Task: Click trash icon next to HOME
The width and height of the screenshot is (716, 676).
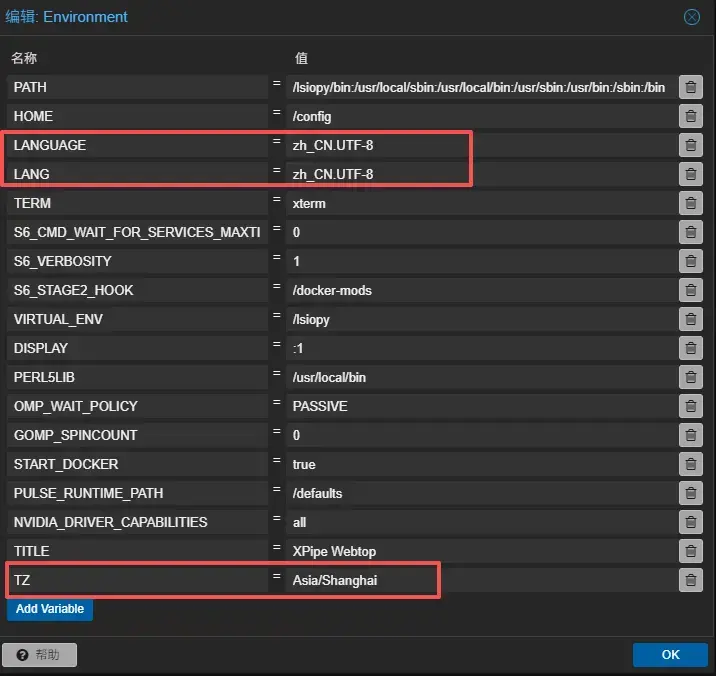Action: pos(690,117)
